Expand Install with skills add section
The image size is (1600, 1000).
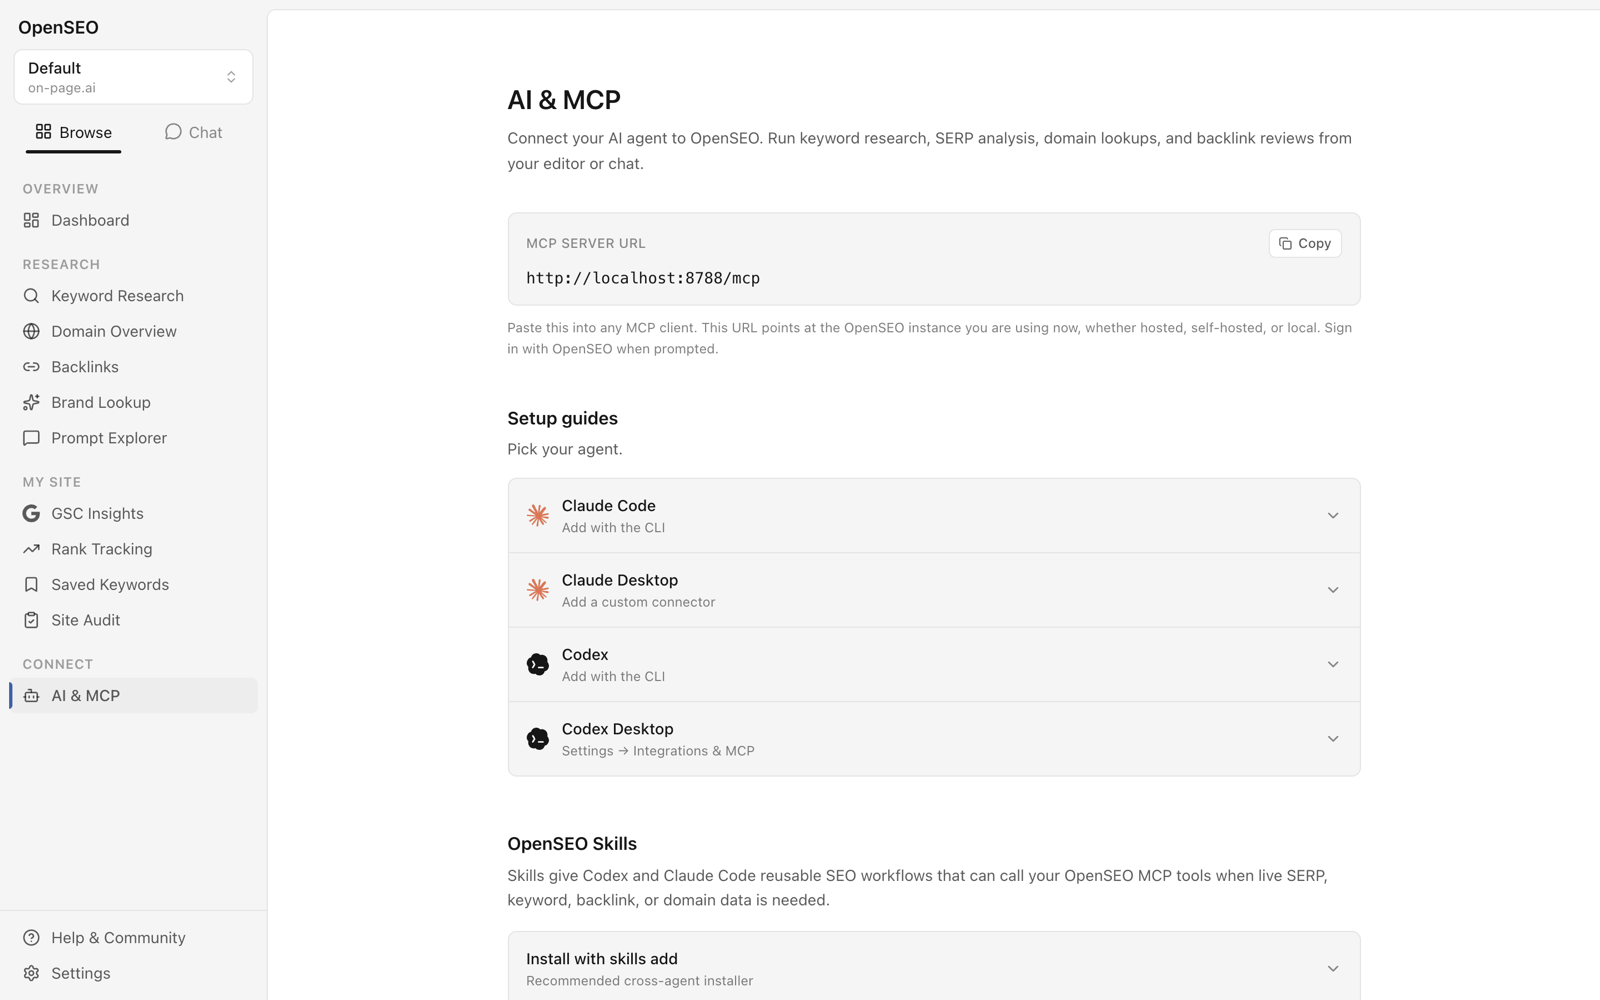934,968
